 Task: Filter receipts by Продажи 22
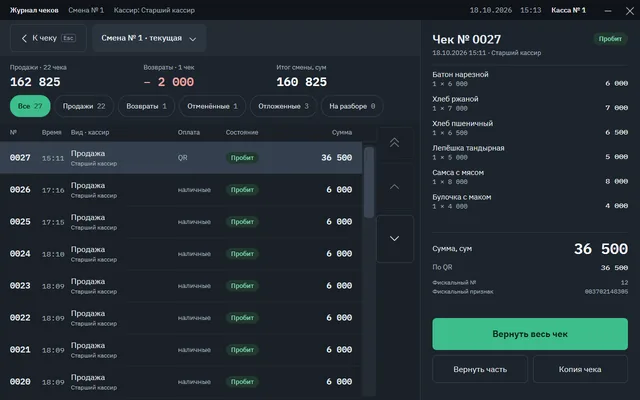coord(84,106)
